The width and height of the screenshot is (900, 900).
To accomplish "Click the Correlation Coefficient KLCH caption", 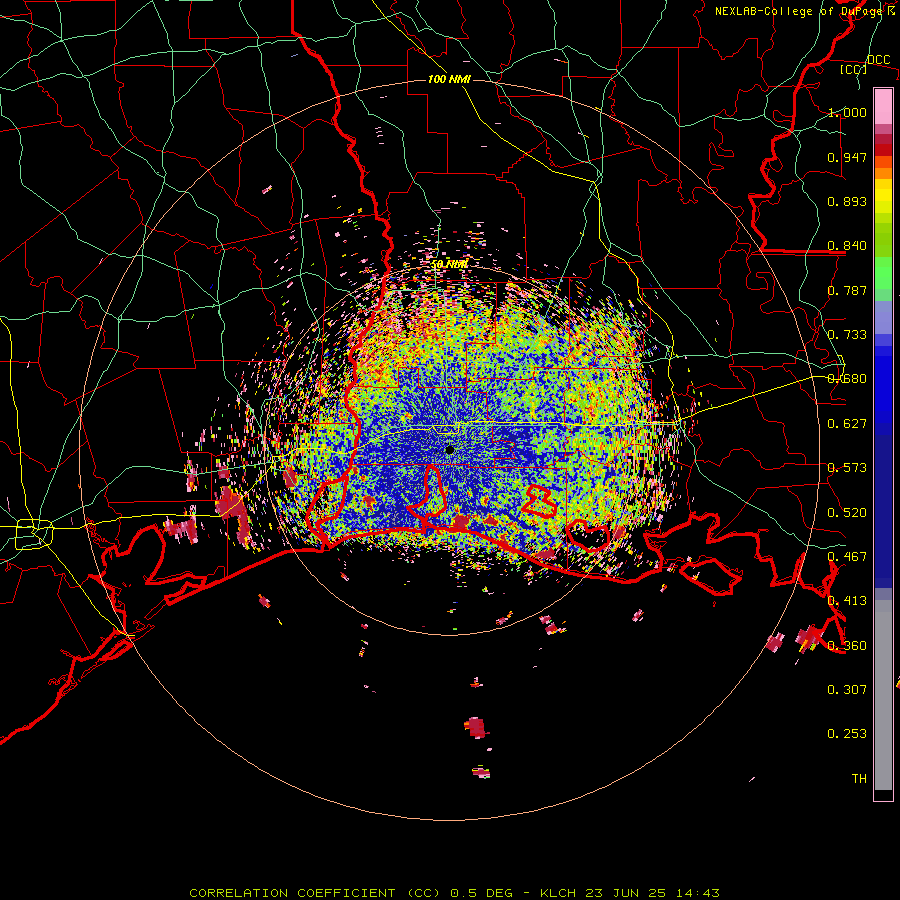I will tap(455, 893).
